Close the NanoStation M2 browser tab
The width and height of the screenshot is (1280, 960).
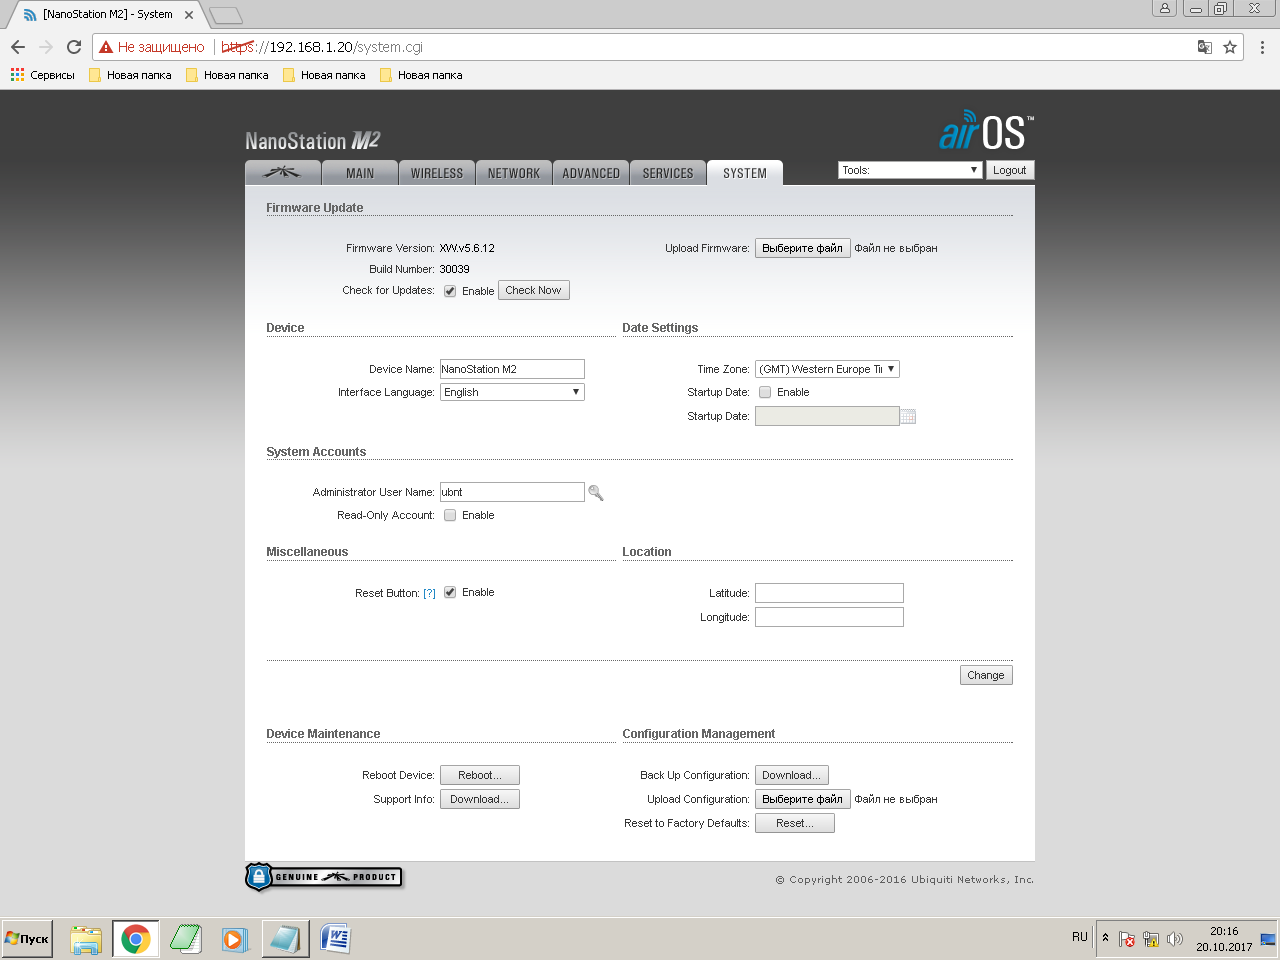pyautogui.click(x=189, y=15)
